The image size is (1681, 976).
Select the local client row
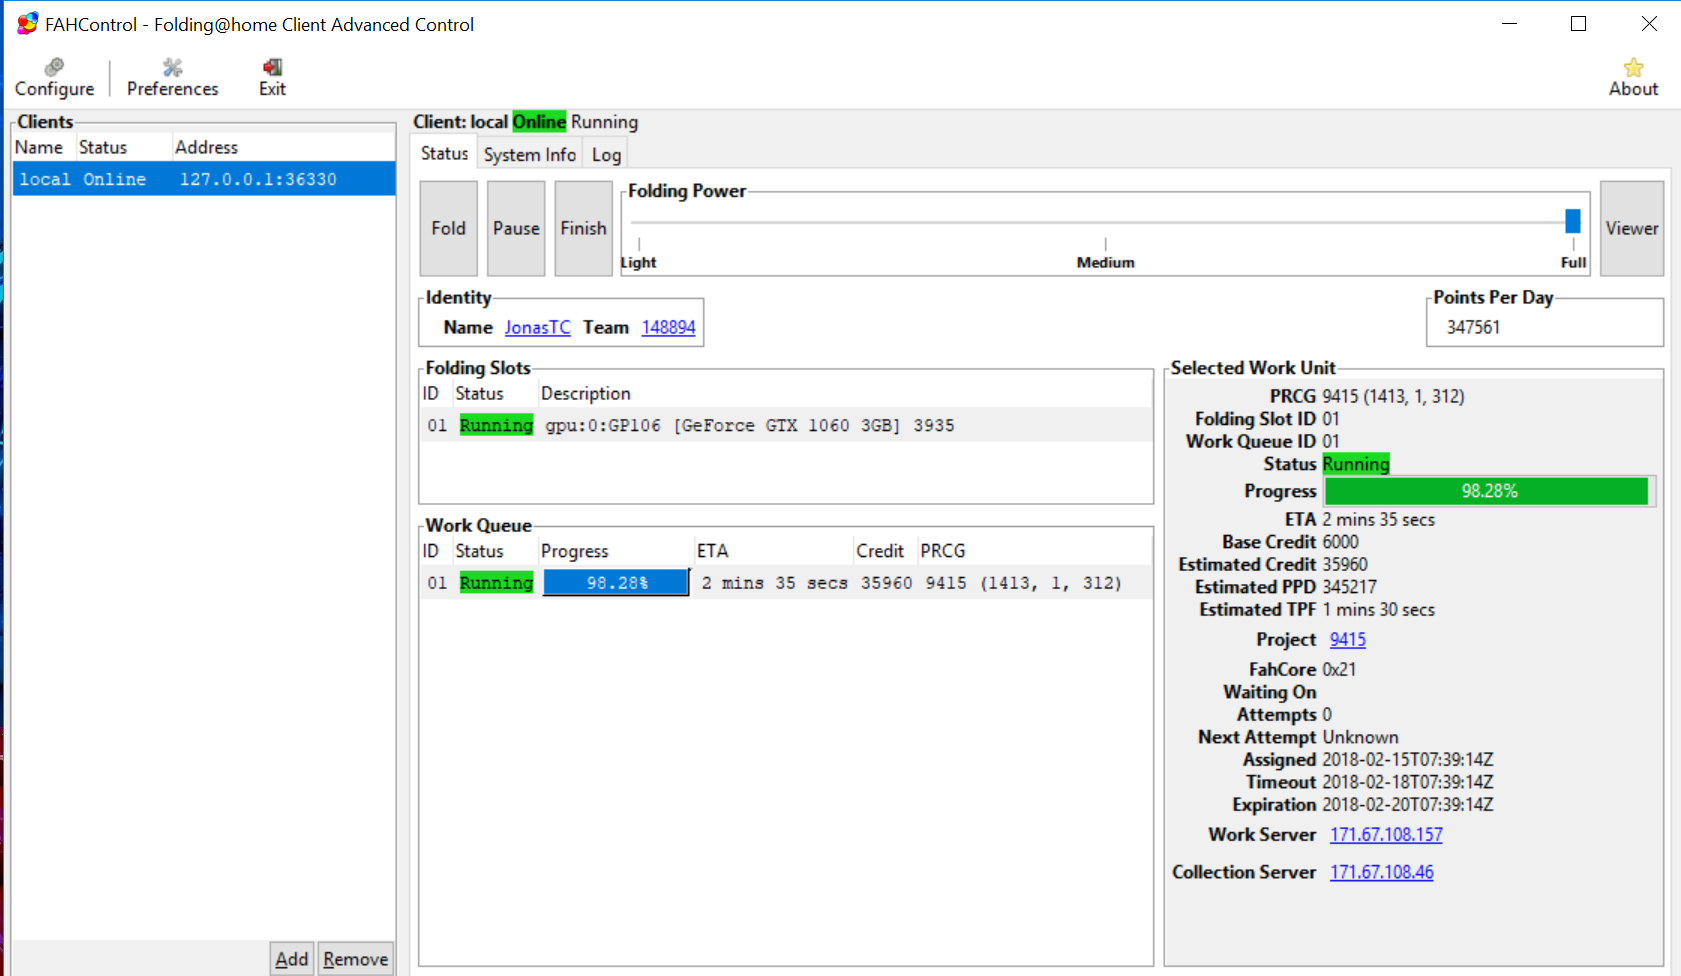coord(204,179)
